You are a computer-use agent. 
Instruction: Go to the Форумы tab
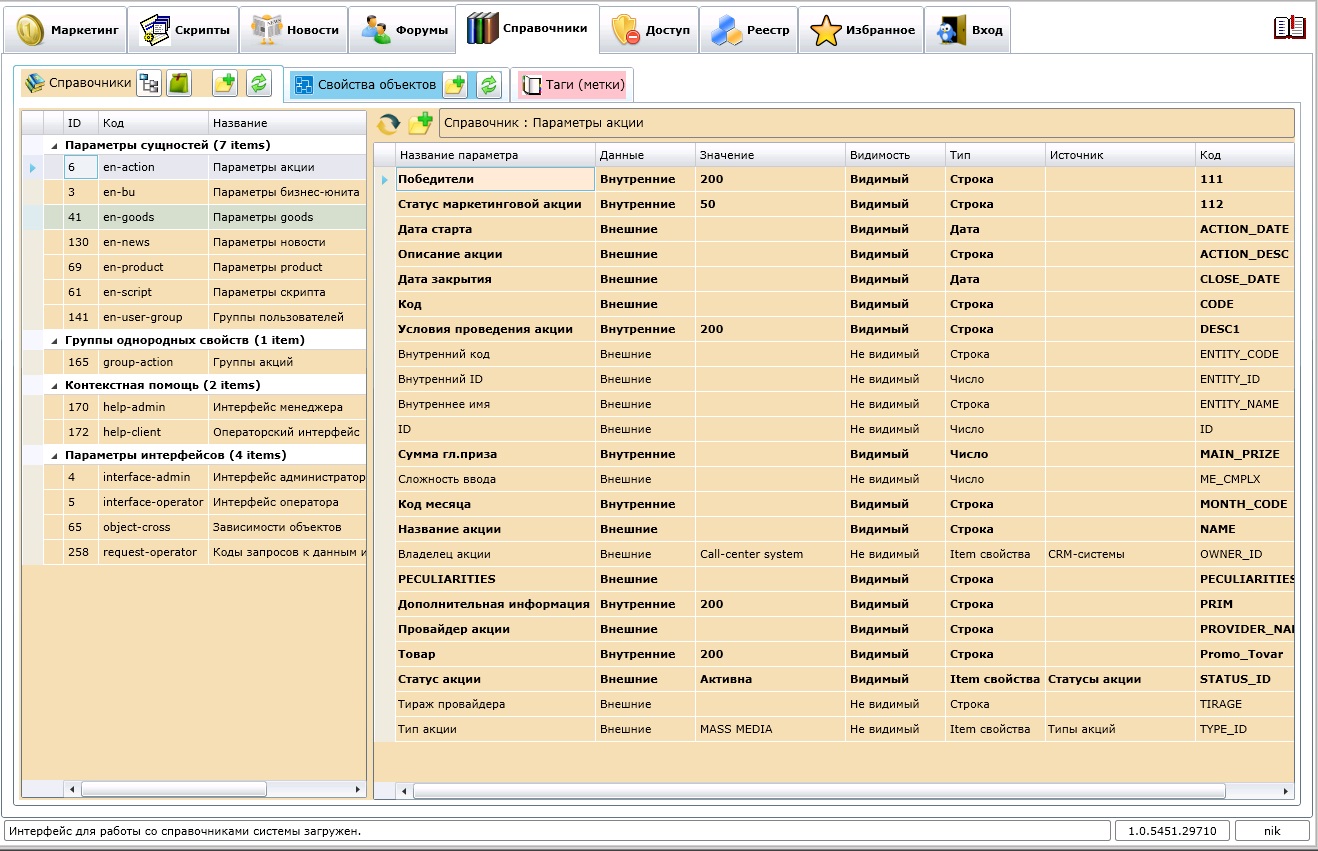tap(403, 30)
